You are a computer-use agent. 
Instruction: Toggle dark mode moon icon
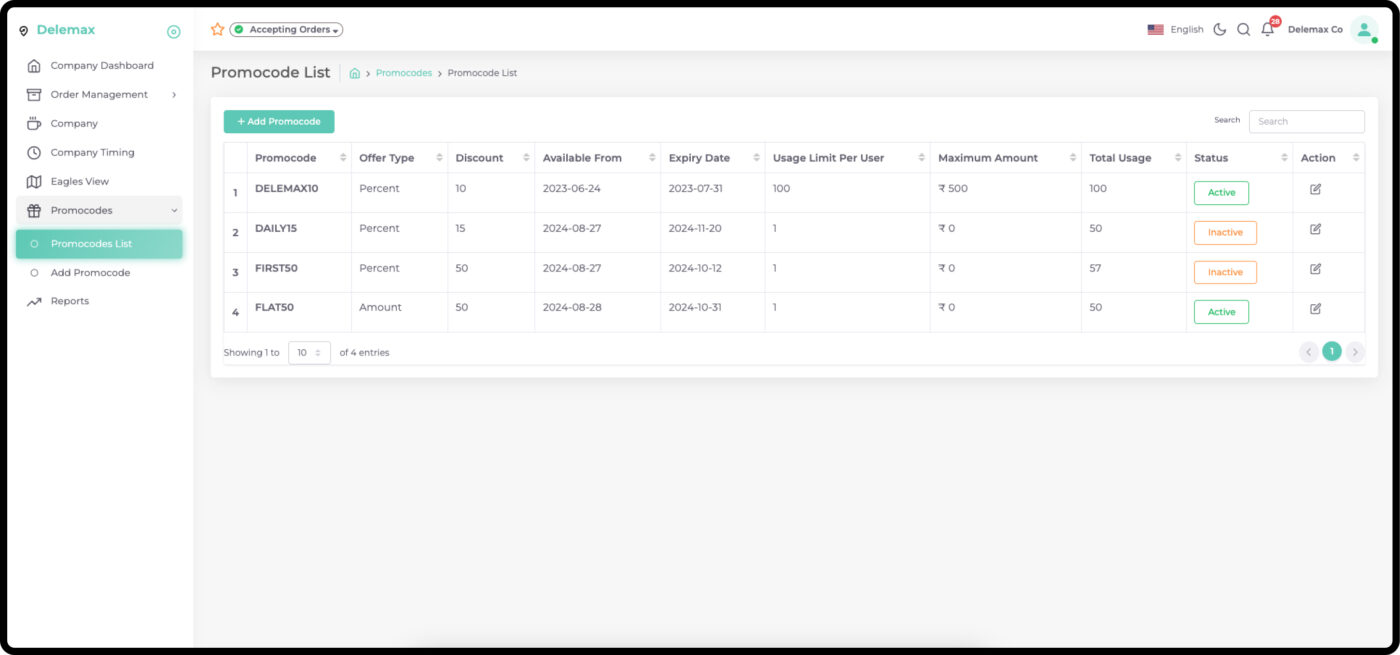coord(1220,30)
